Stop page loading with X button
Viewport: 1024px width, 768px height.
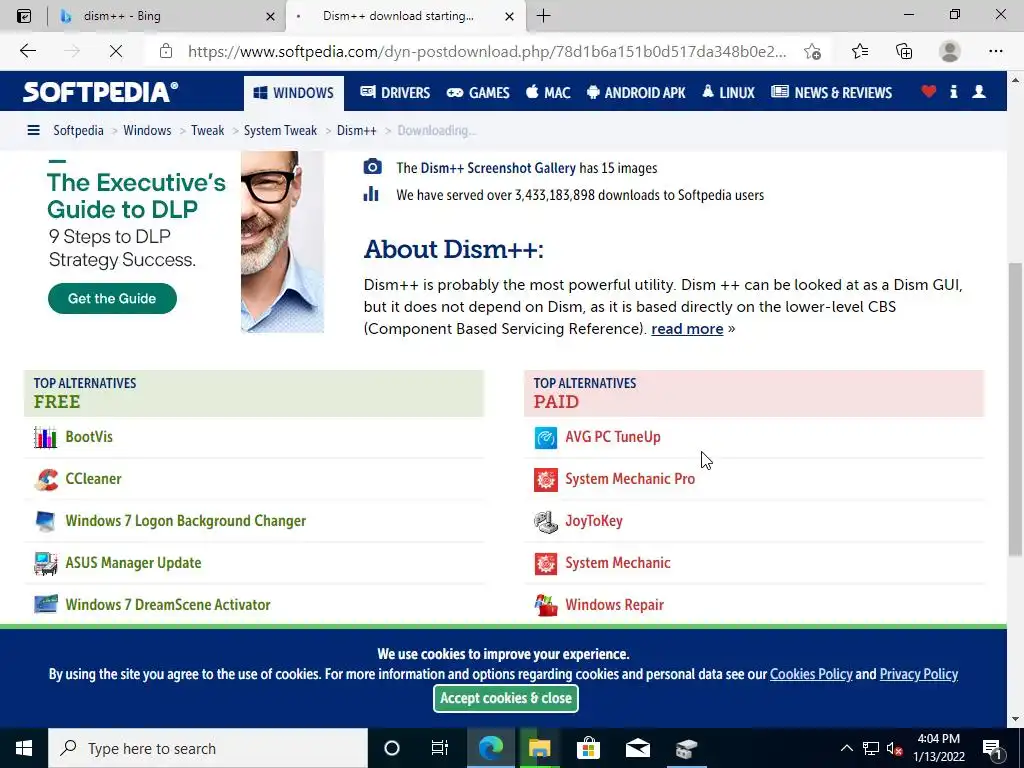tap(116, 51)
